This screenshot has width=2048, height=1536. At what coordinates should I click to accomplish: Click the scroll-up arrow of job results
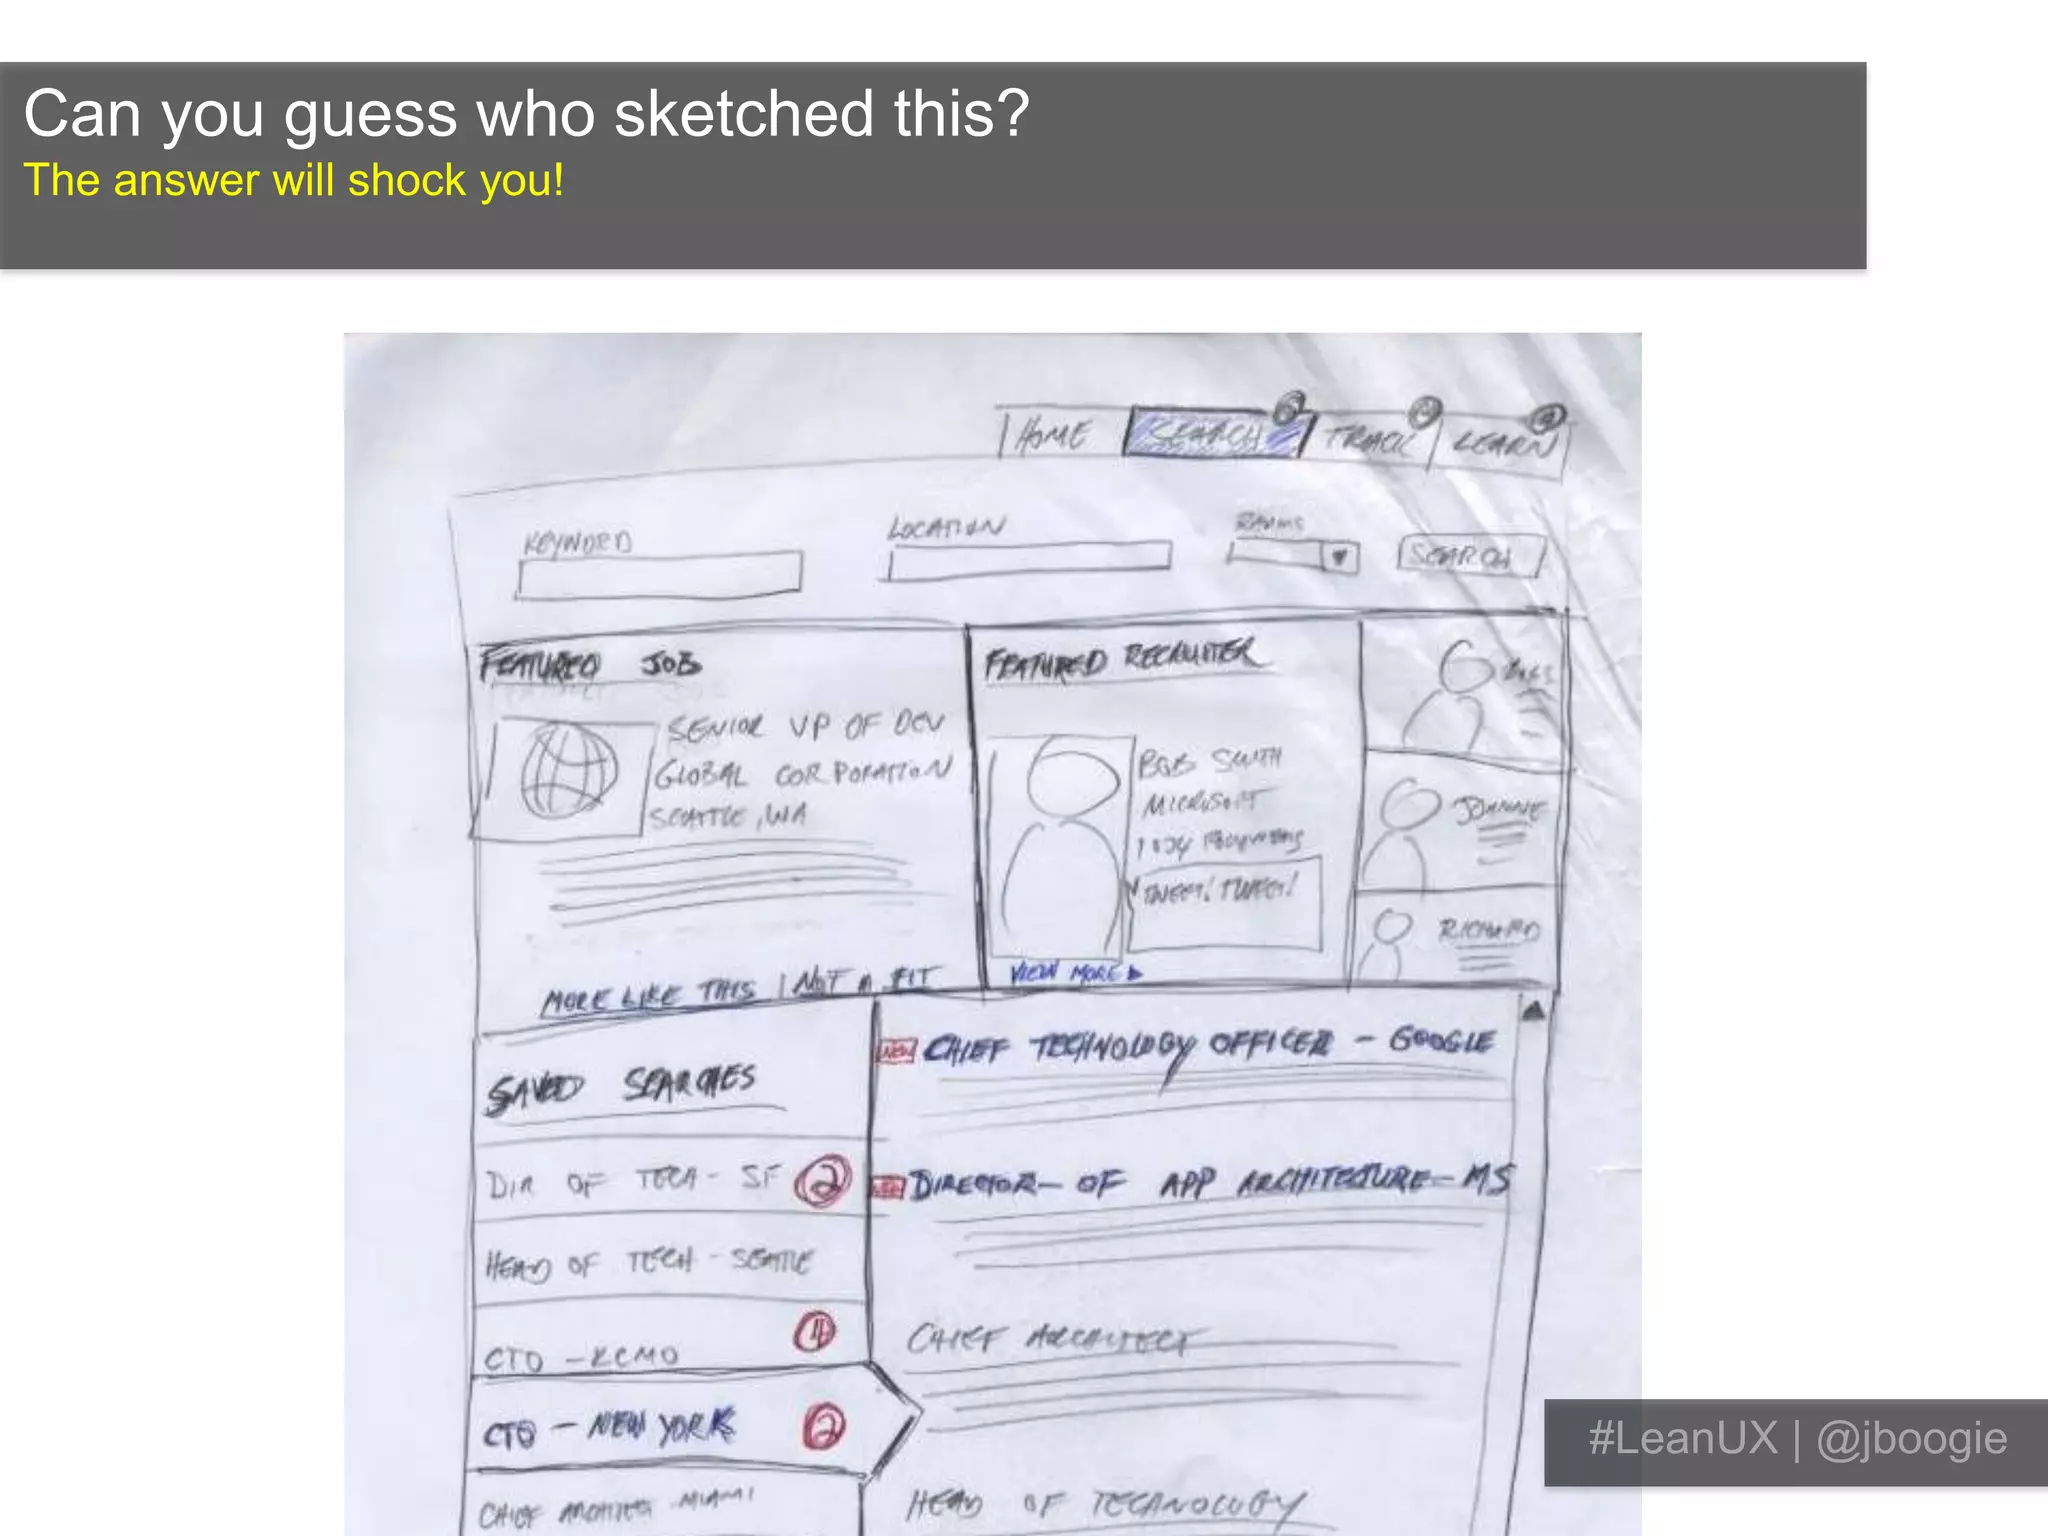(1533, 1011)
